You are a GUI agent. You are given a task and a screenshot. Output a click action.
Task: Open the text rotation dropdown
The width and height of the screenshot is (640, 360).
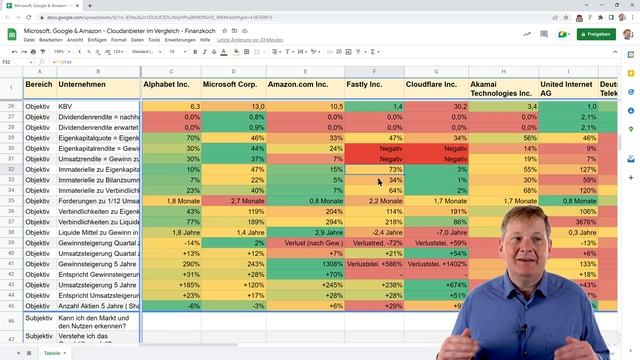pos(315,52)
